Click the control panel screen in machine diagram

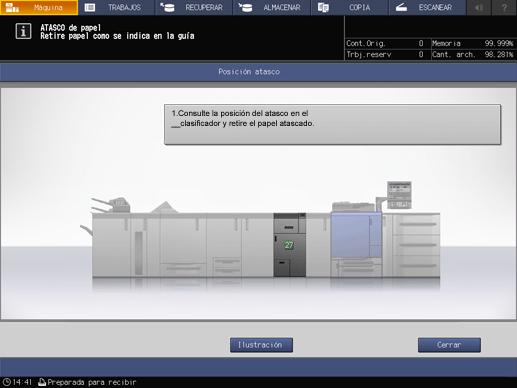399,195
